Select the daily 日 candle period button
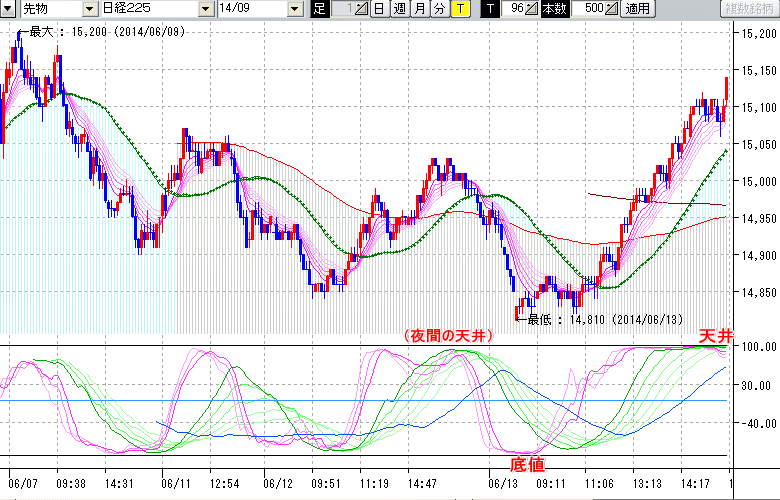780x500 pixels. coord(379,9)
